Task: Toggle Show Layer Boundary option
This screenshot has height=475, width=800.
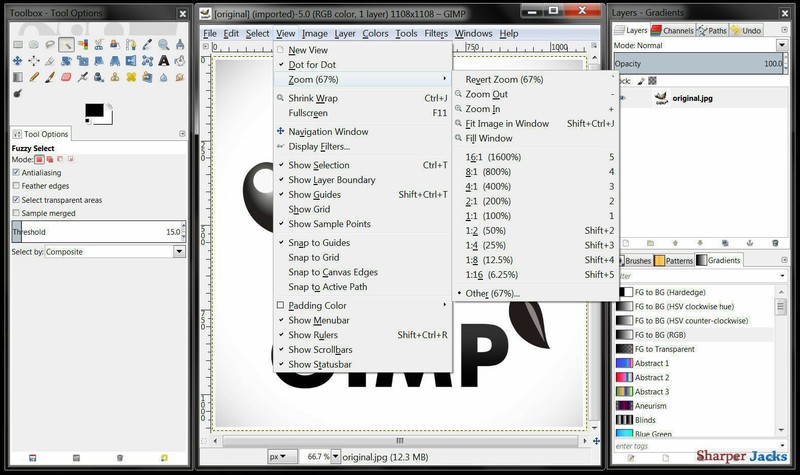Action: 363,180
